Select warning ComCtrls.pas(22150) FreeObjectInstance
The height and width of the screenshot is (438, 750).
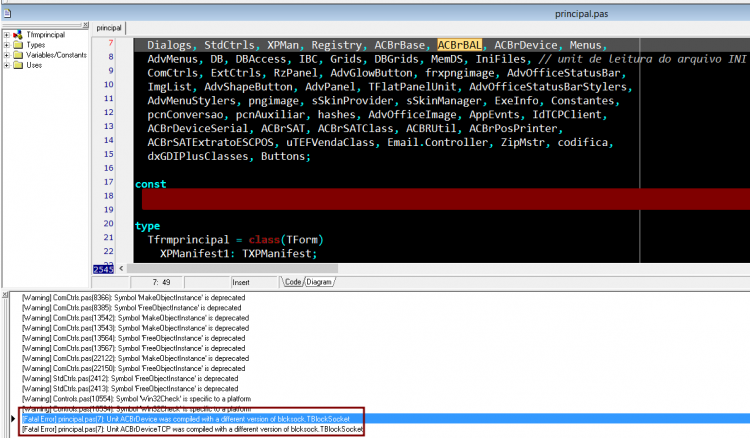tap(133, 368)
